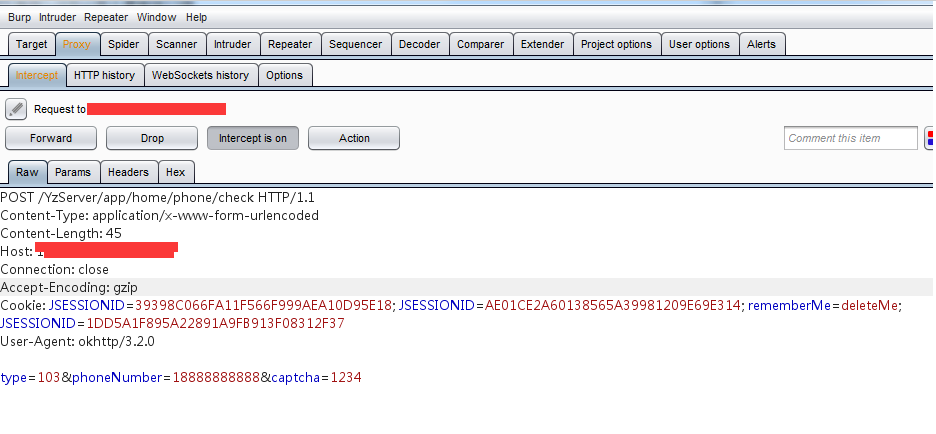The width and height of the screenshot is (936, 434).
Task: Go to the Decoder tab
Action: [419, 44]
